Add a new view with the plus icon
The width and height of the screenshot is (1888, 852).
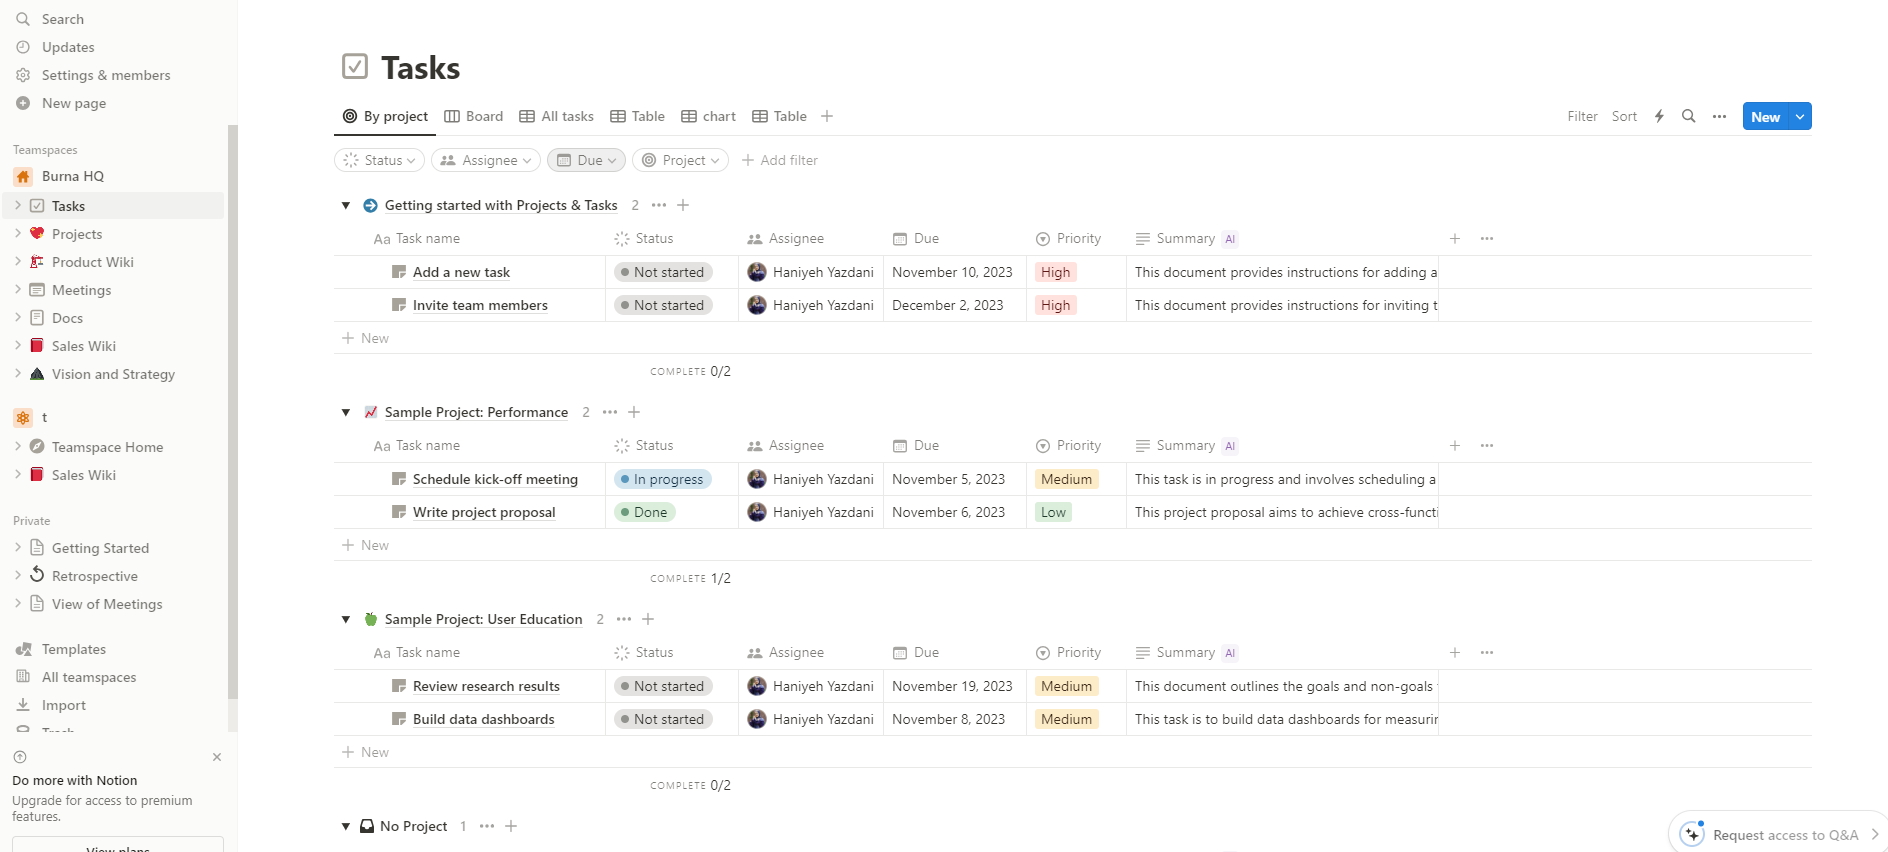pos(827,116)
